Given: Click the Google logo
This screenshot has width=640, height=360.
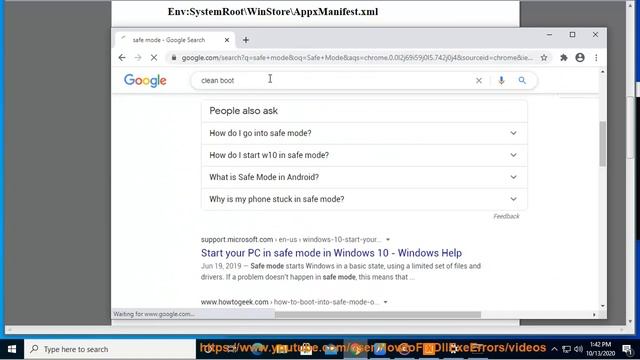Looking at the screenshot, I should (145, 80).
